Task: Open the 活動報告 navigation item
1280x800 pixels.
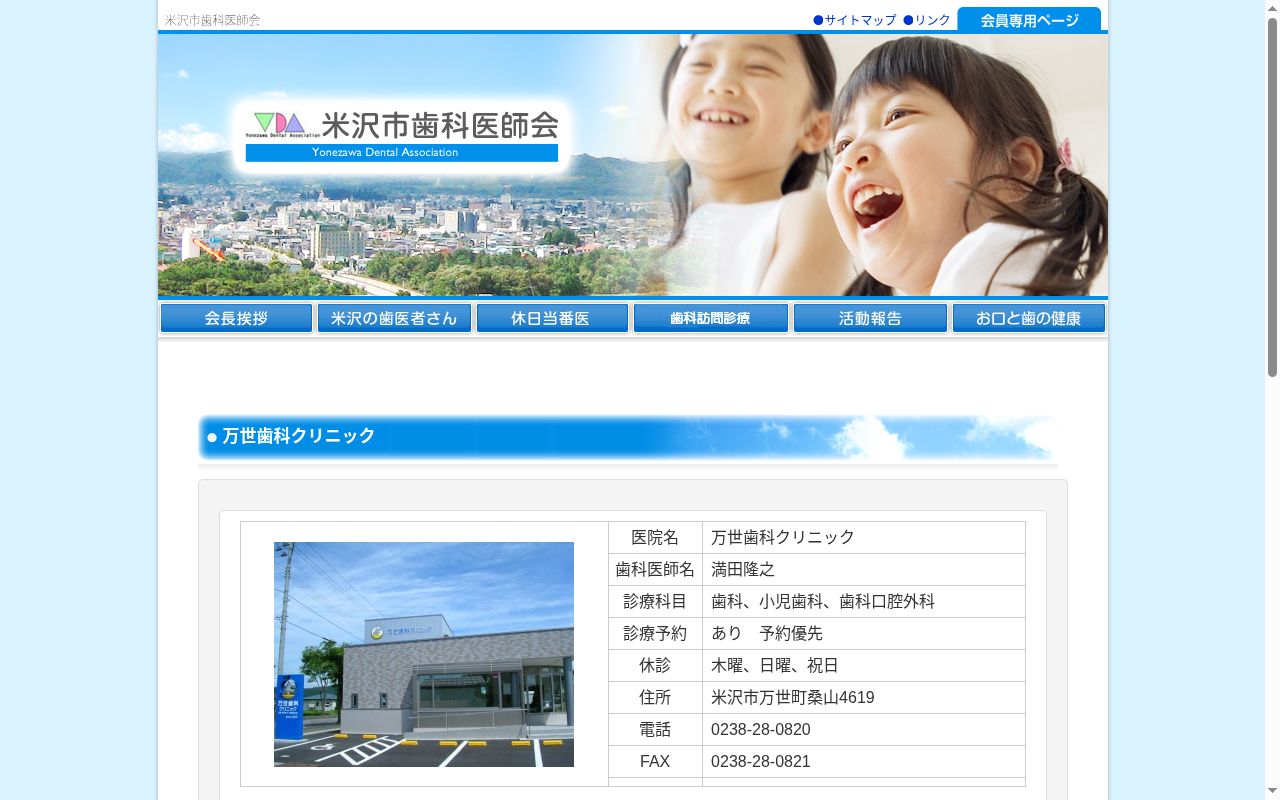Action: [x=870, y=318]
